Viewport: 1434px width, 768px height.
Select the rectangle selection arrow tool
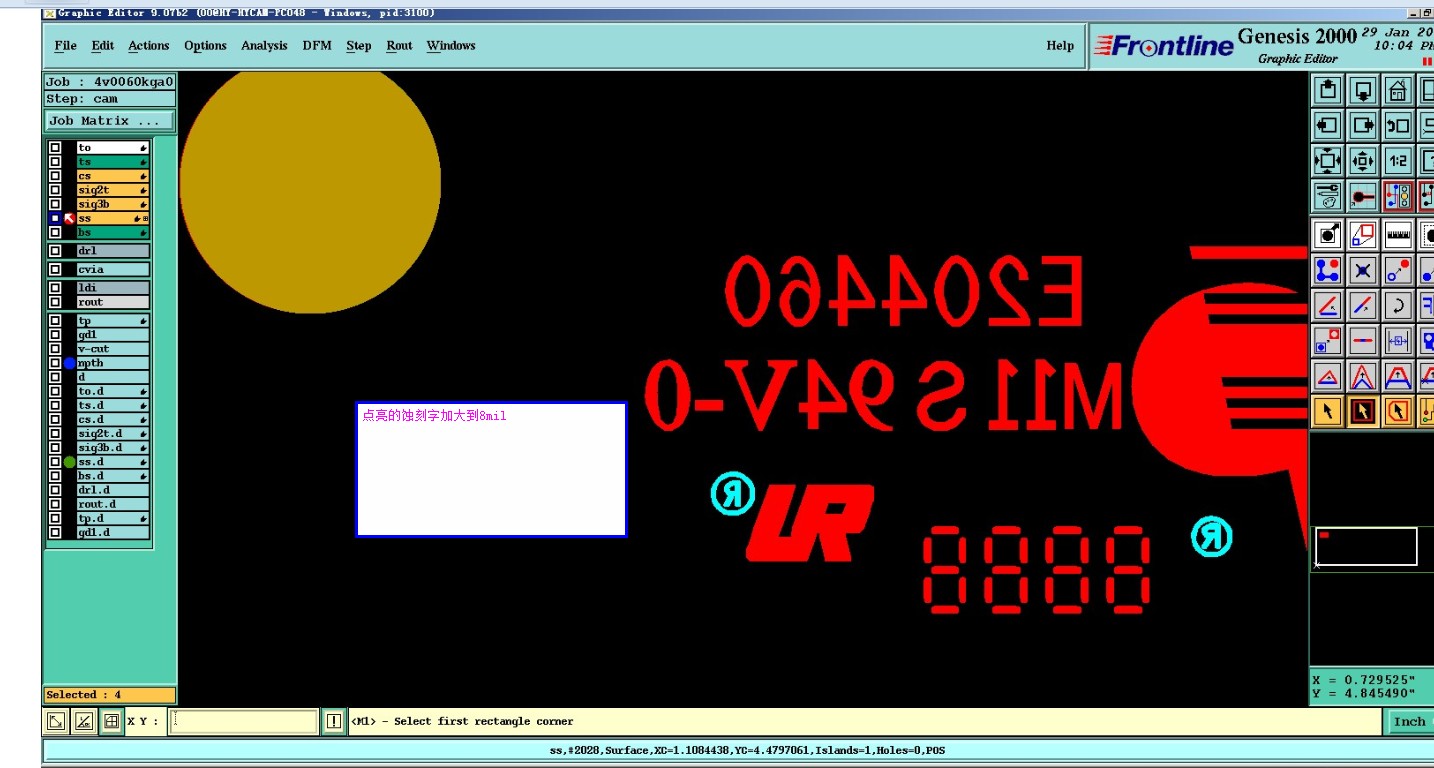tap(1363, 411)
